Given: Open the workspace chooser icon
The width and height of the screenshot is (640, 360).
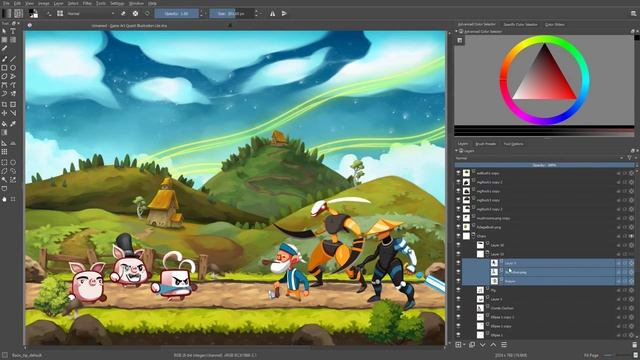Looking at the screenshot, I should [x=633, y=13].
